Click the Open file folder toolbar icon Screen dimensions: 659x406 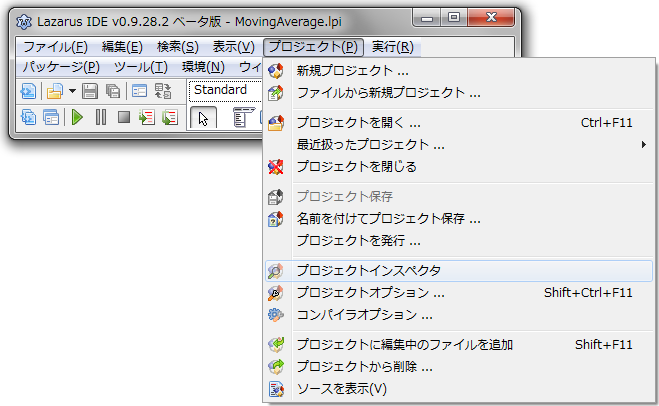[x=55, y=91]
